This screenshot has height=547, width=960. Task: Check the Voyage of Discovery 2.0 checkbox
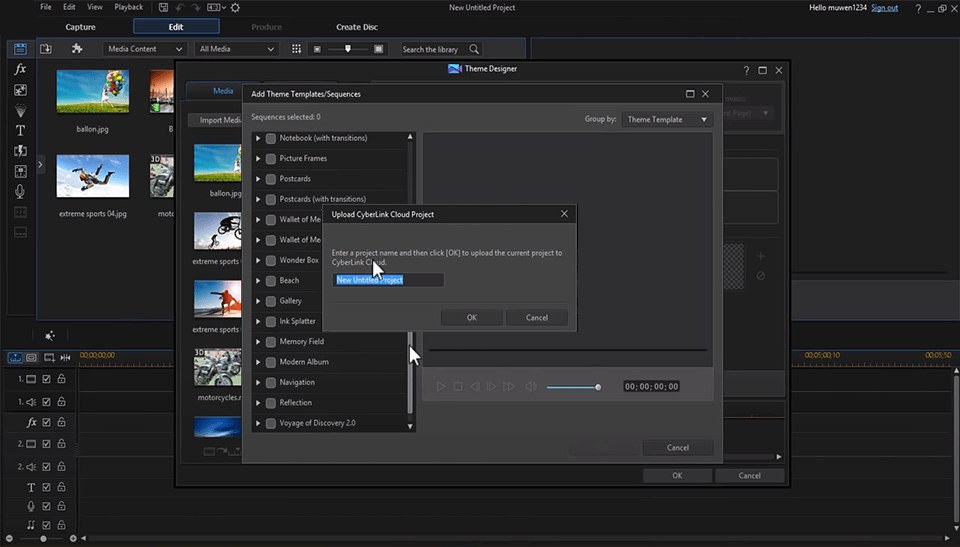271,423
